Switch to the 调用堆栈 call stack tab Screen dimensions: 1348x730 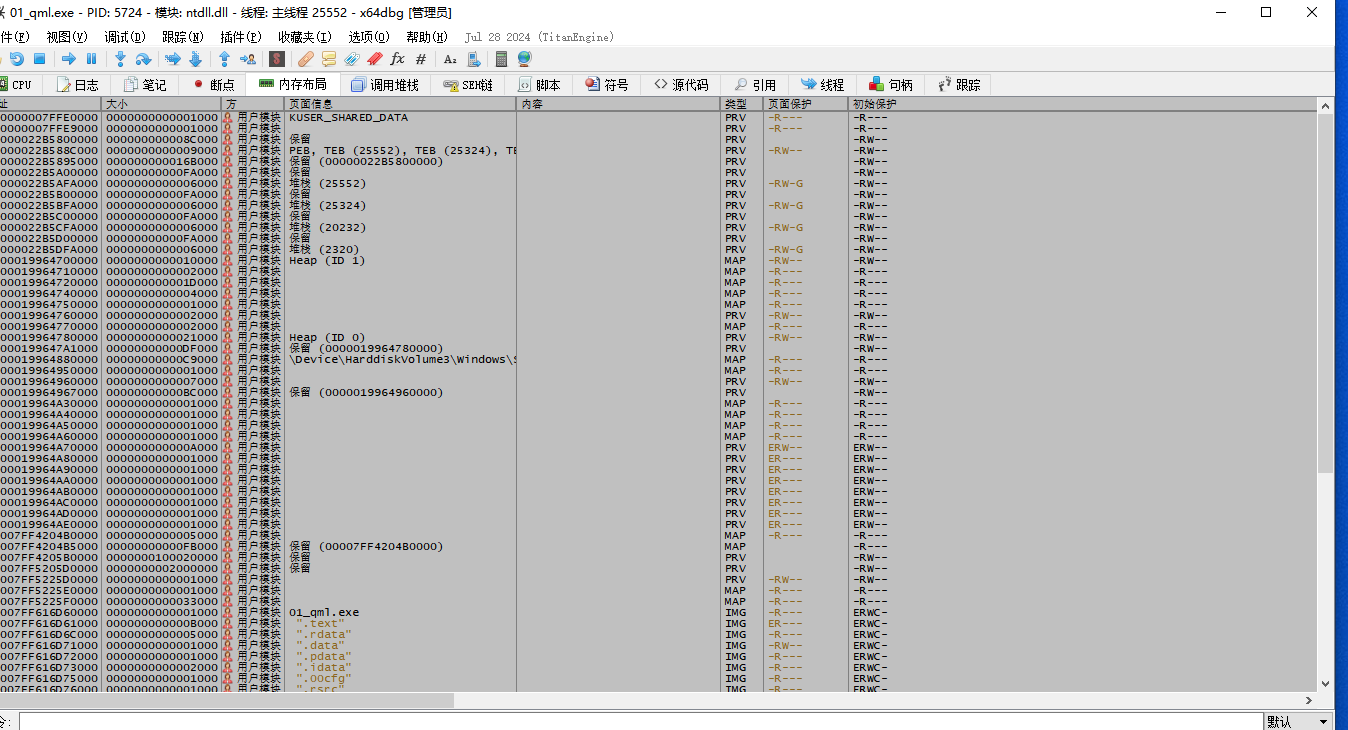tap(385, 85)
